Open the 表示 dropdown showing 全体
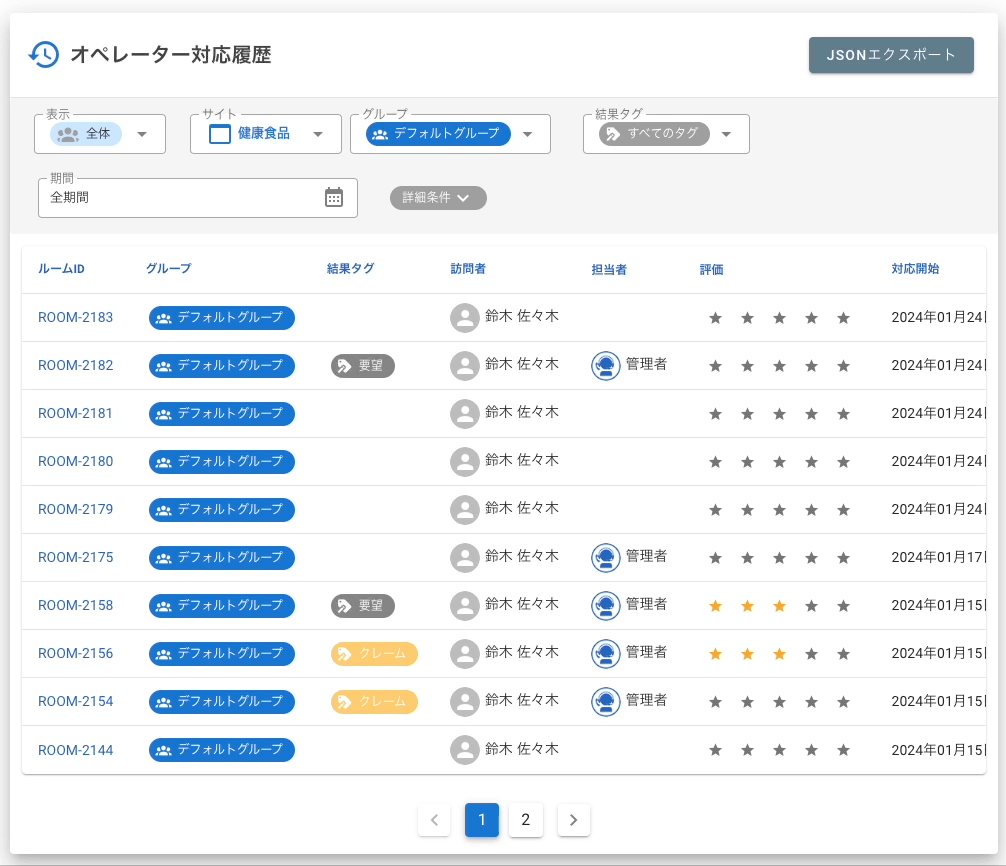Image resolution: width=1006 pixels, height=866 pixels. [100, 134]
